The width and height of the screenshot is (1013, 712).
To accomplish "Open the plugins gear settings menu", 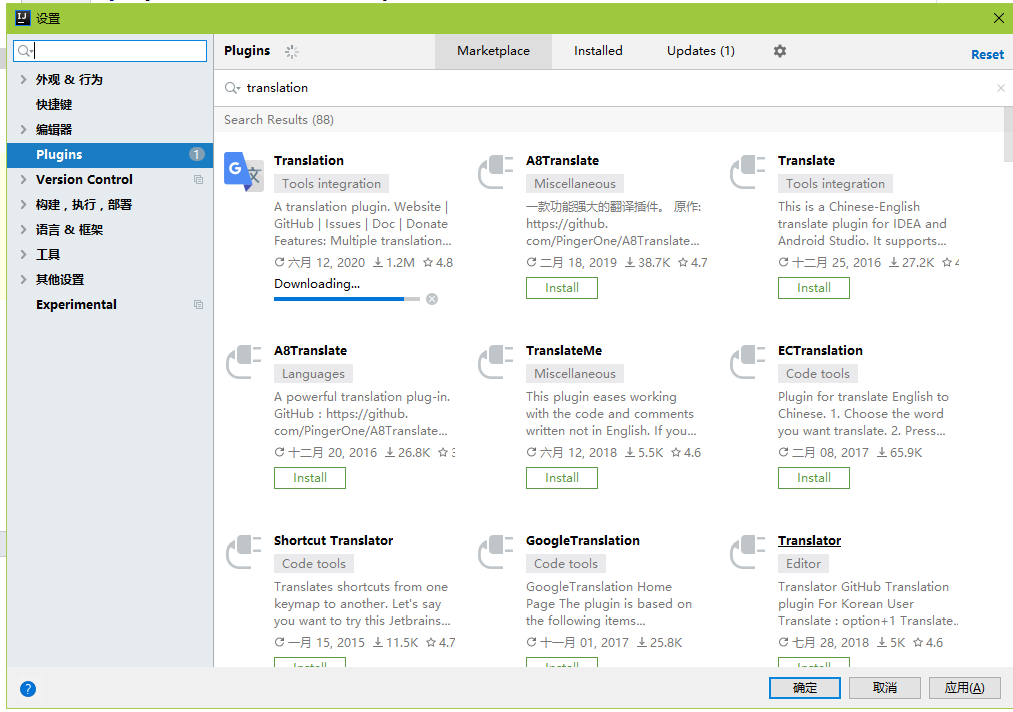I will (x=780, y=51).
